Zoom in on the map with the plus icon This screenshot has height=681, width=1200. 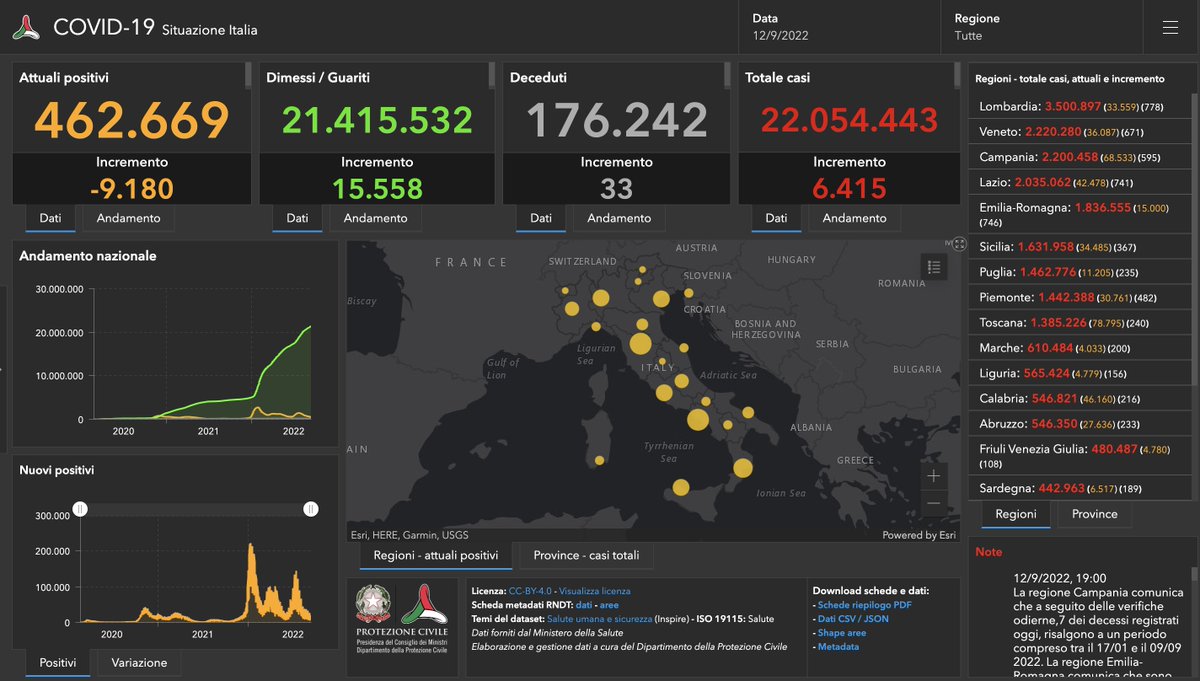coord(933,475)
